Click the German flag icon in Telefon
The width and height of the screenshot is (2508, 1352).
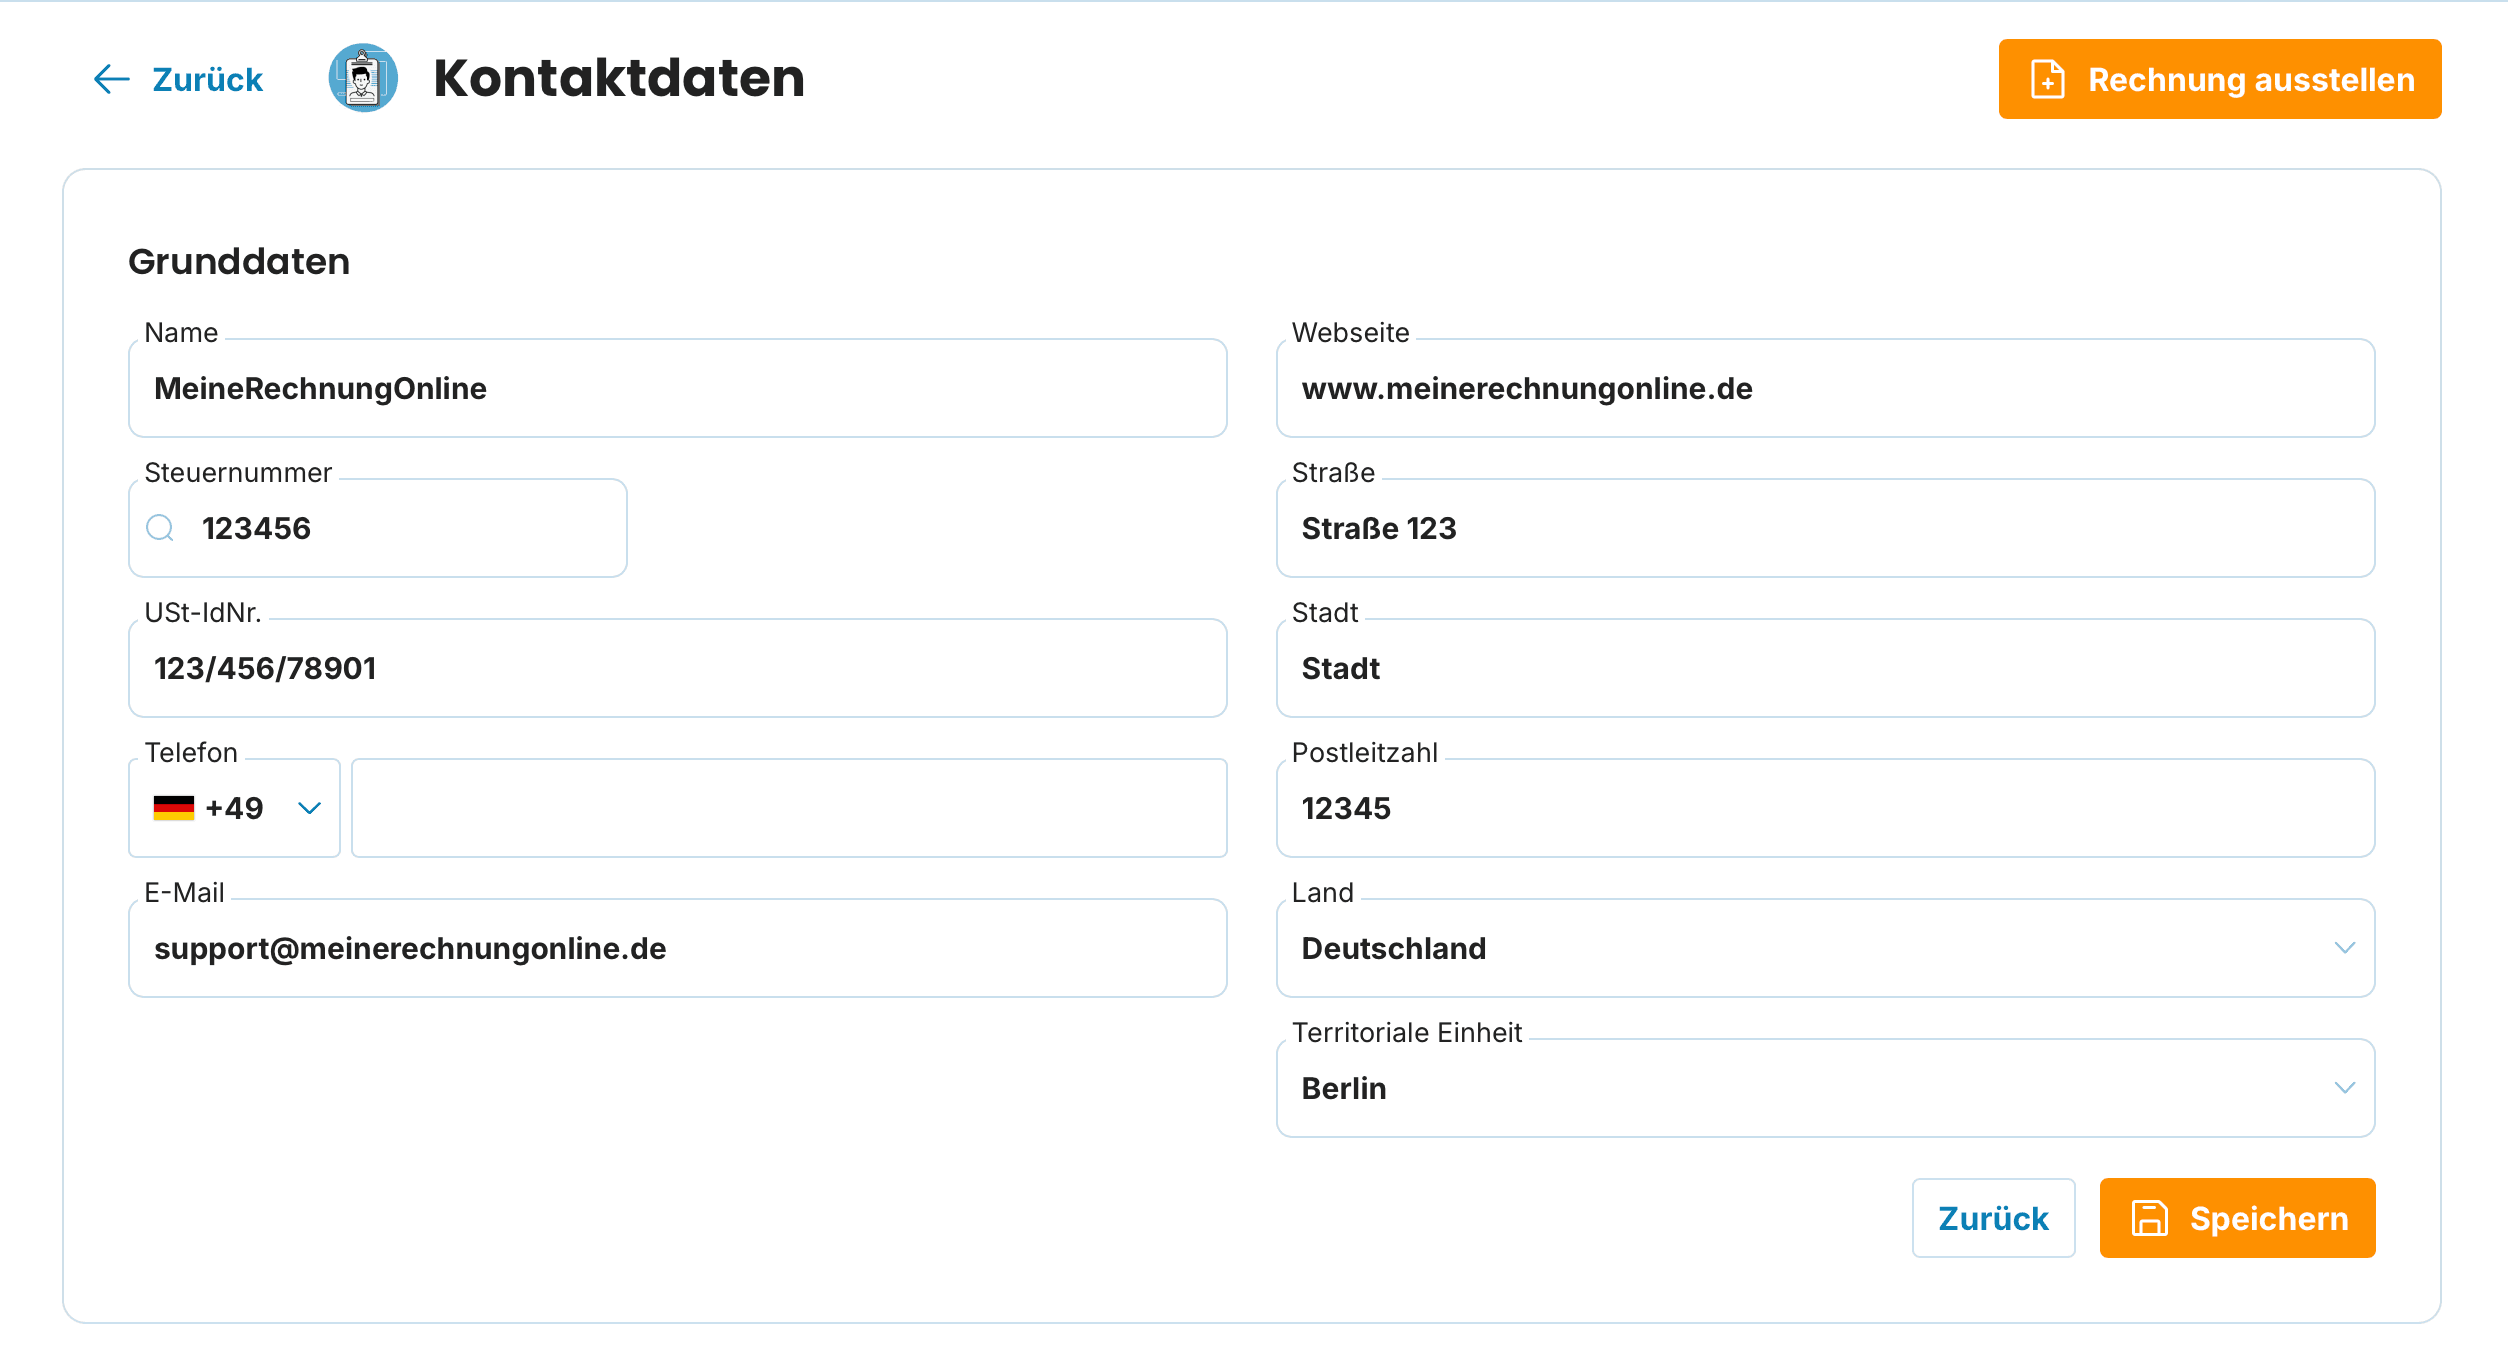point(174,808)
